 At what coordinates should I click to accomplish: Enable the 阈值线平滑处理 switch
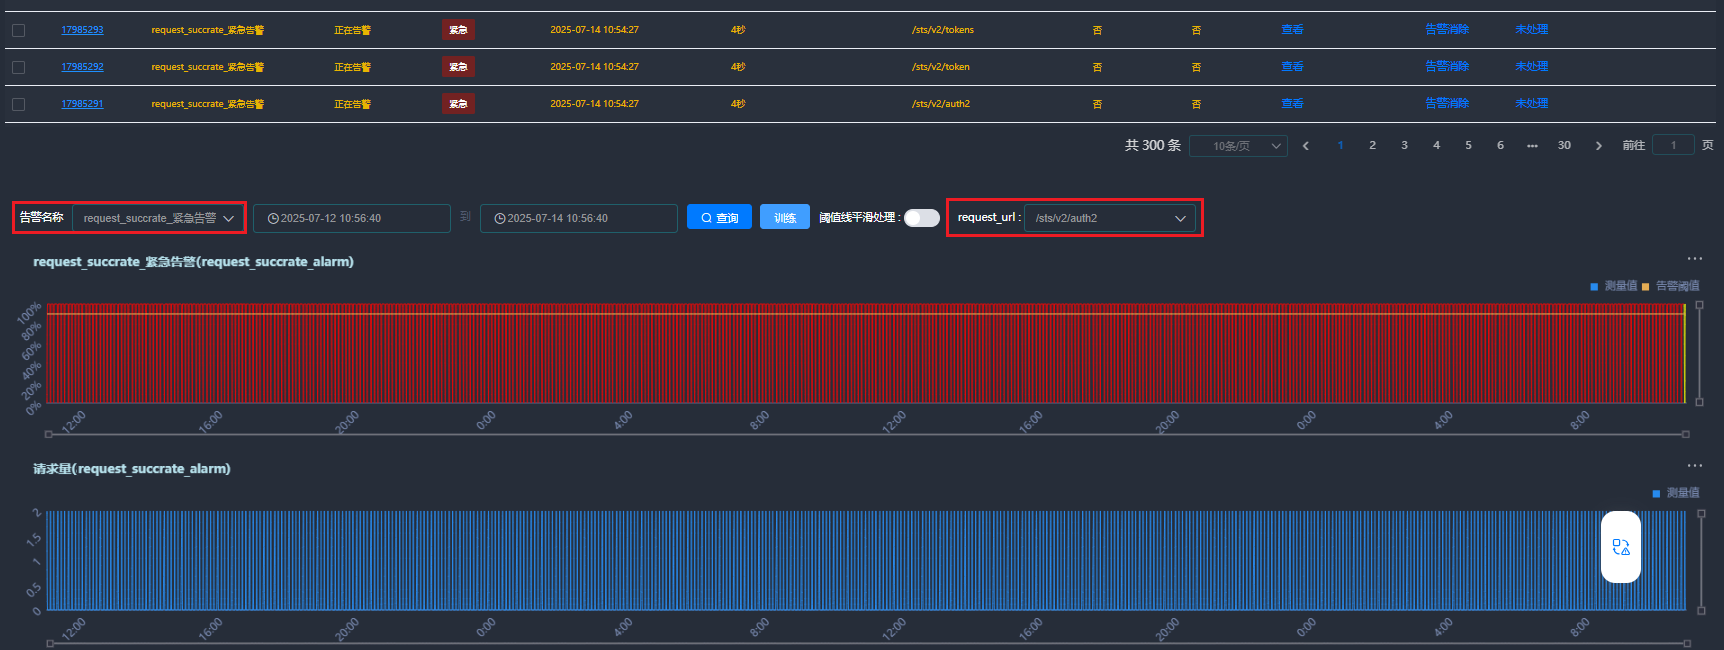[x=921, y=218]
